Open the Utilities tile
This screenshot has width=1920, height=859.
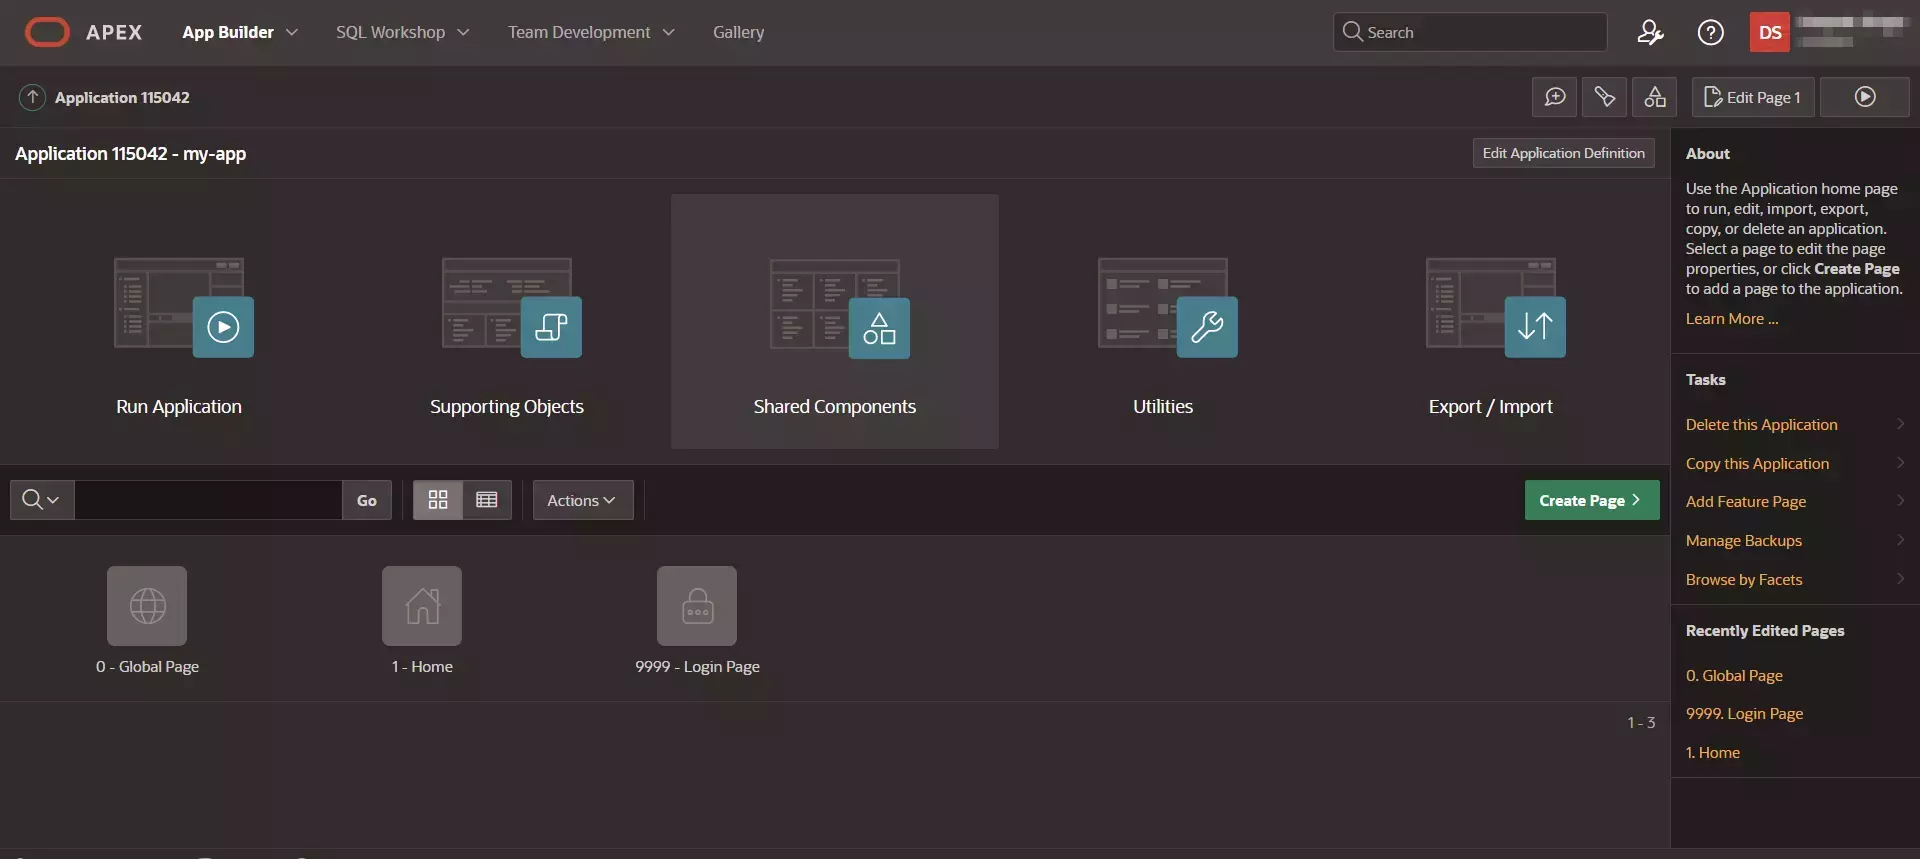coord(1163,322)
